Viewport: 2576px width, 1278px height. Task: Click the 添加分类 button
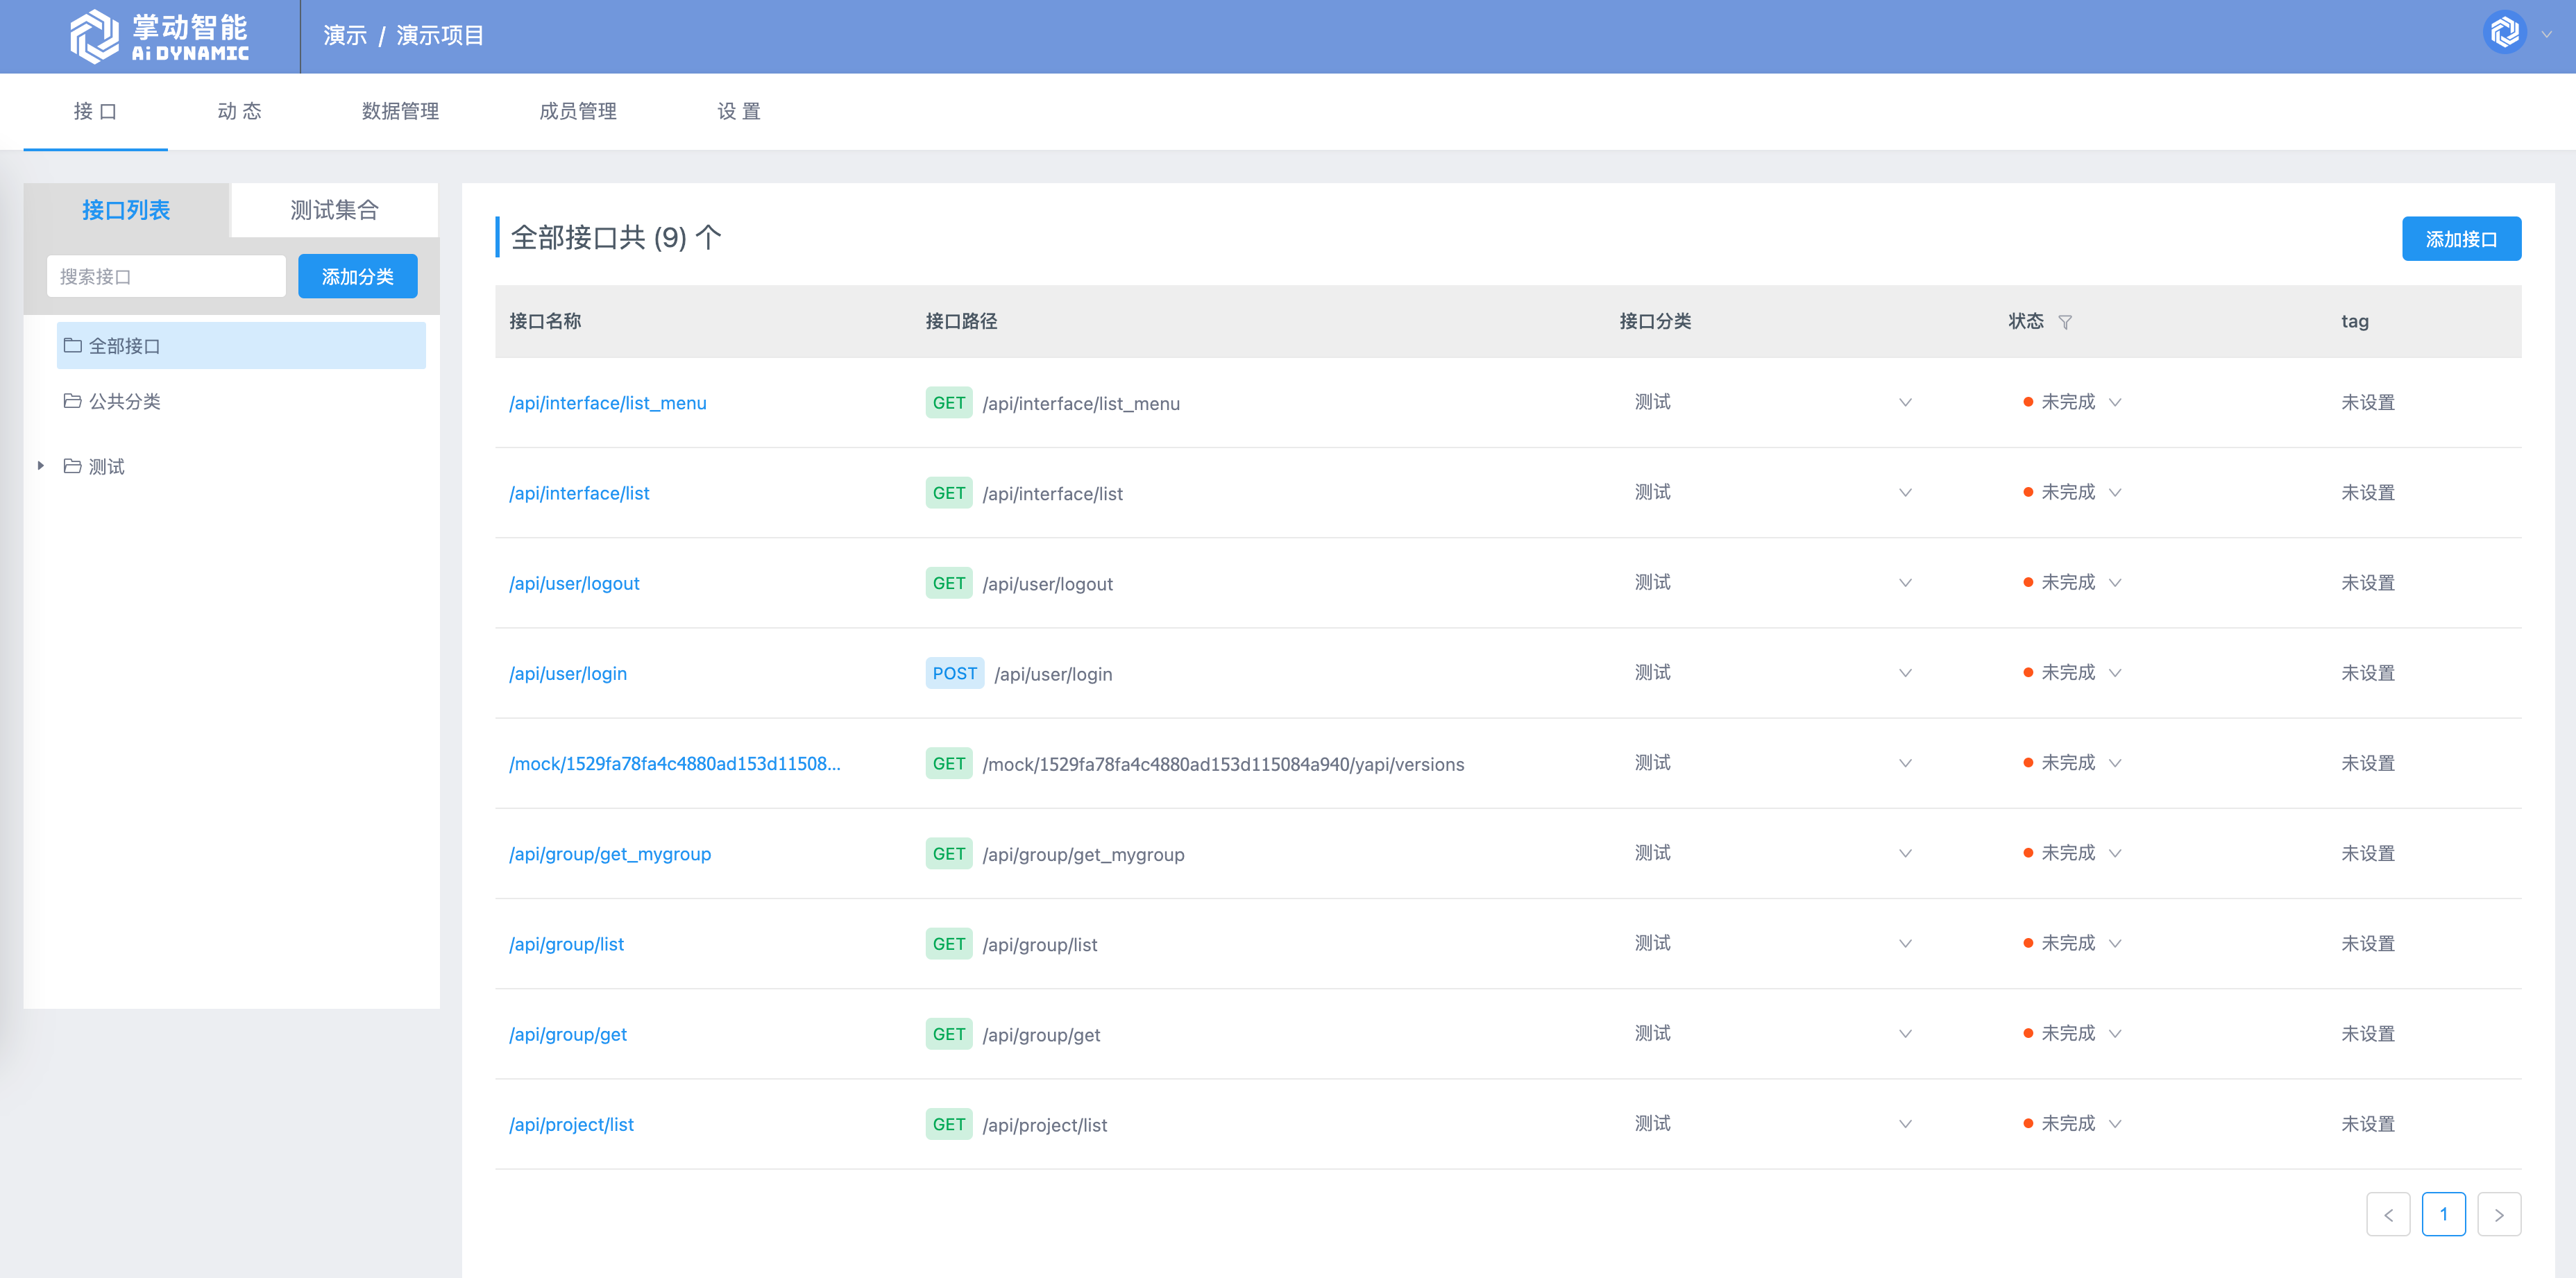click(357, 277)
